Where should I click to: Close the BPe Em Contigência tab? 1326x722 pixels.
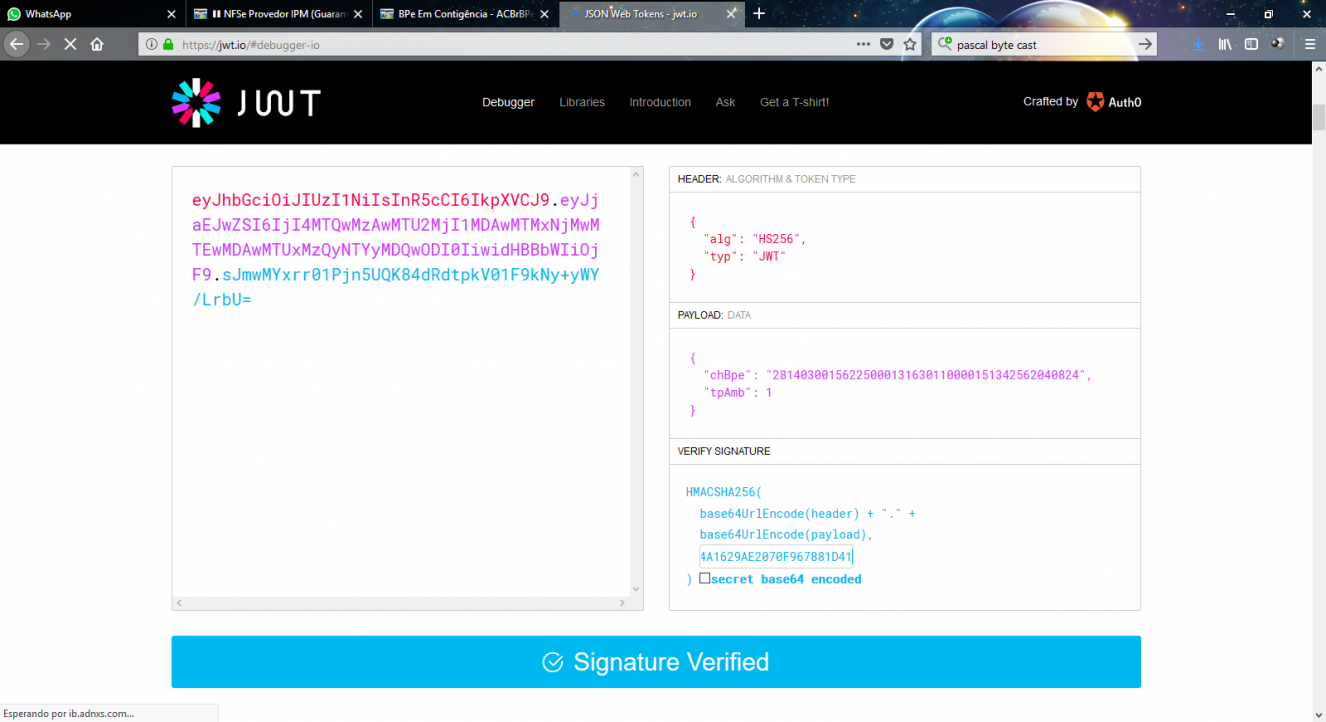pos(546,14)
